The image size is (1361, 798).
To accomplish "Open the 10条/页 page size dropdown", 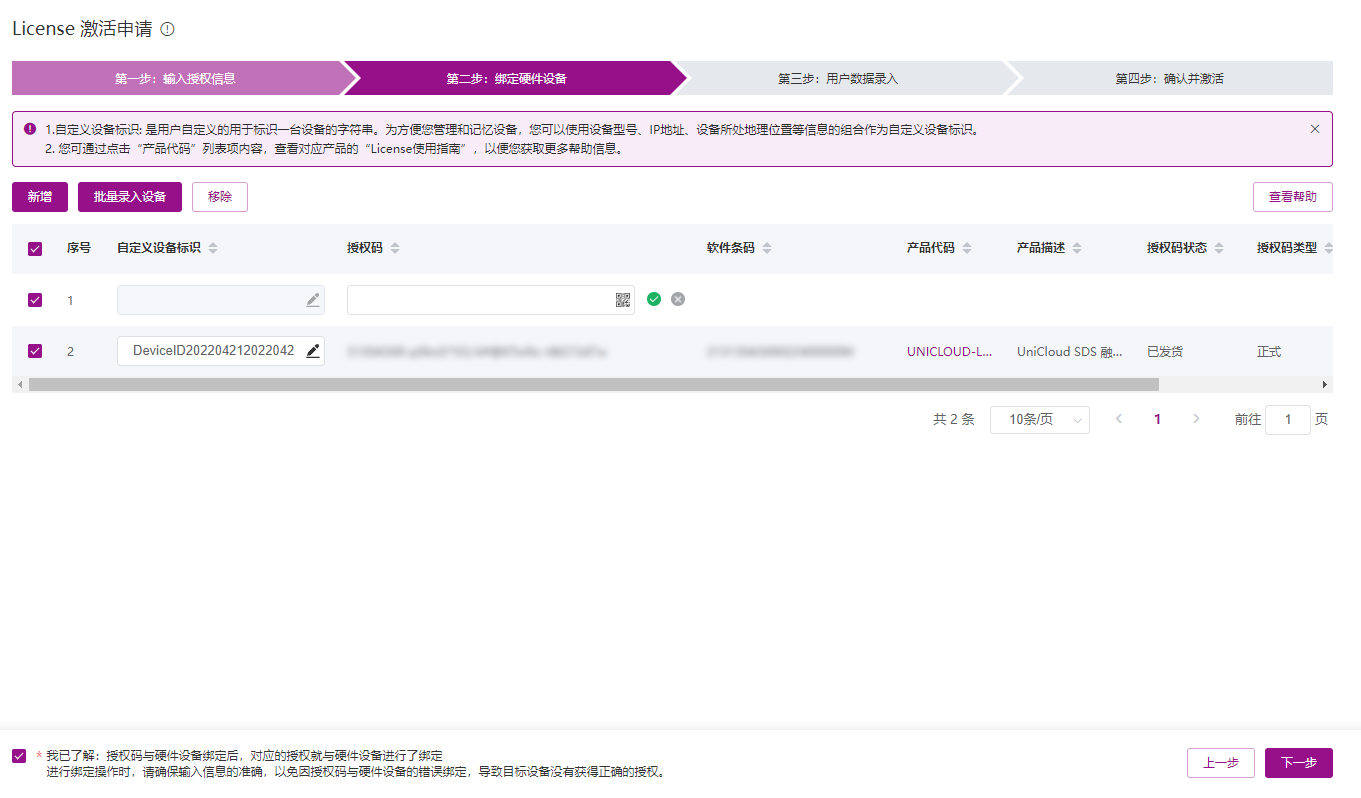I will pos(1040,420).
